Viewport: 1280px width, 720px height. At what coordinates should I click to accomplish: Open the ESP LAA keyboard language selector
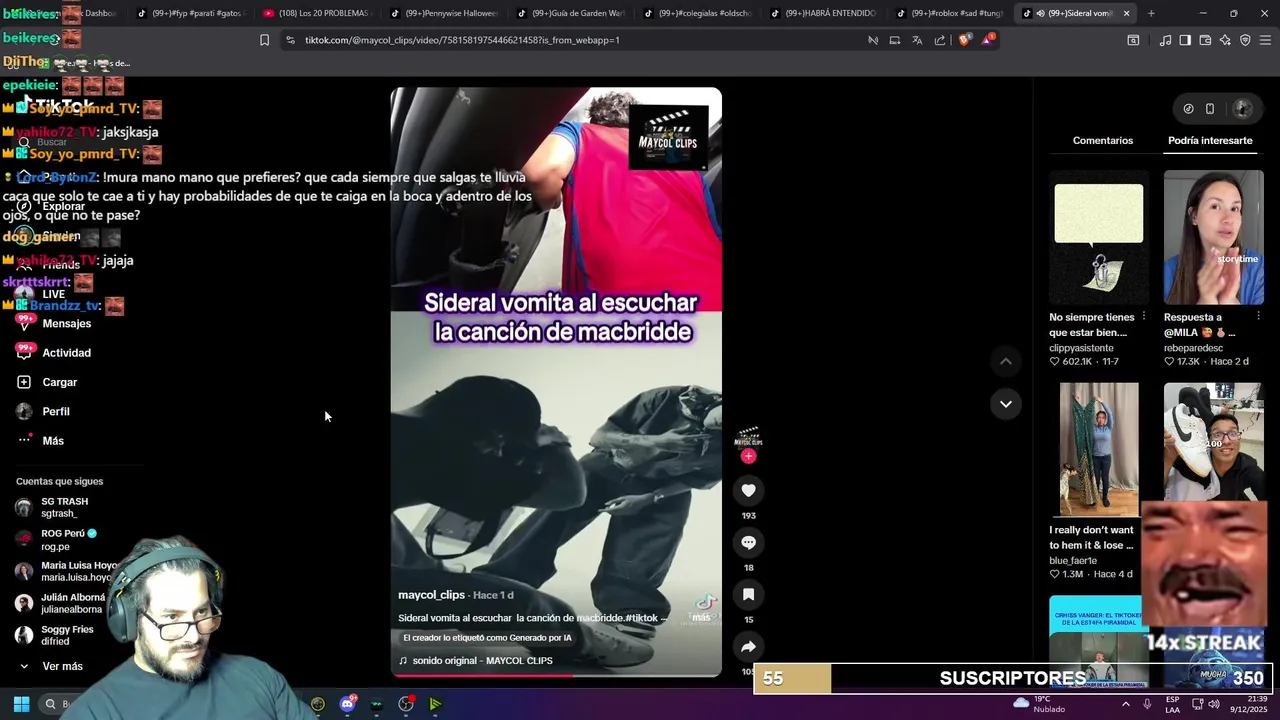[1173, 704]
